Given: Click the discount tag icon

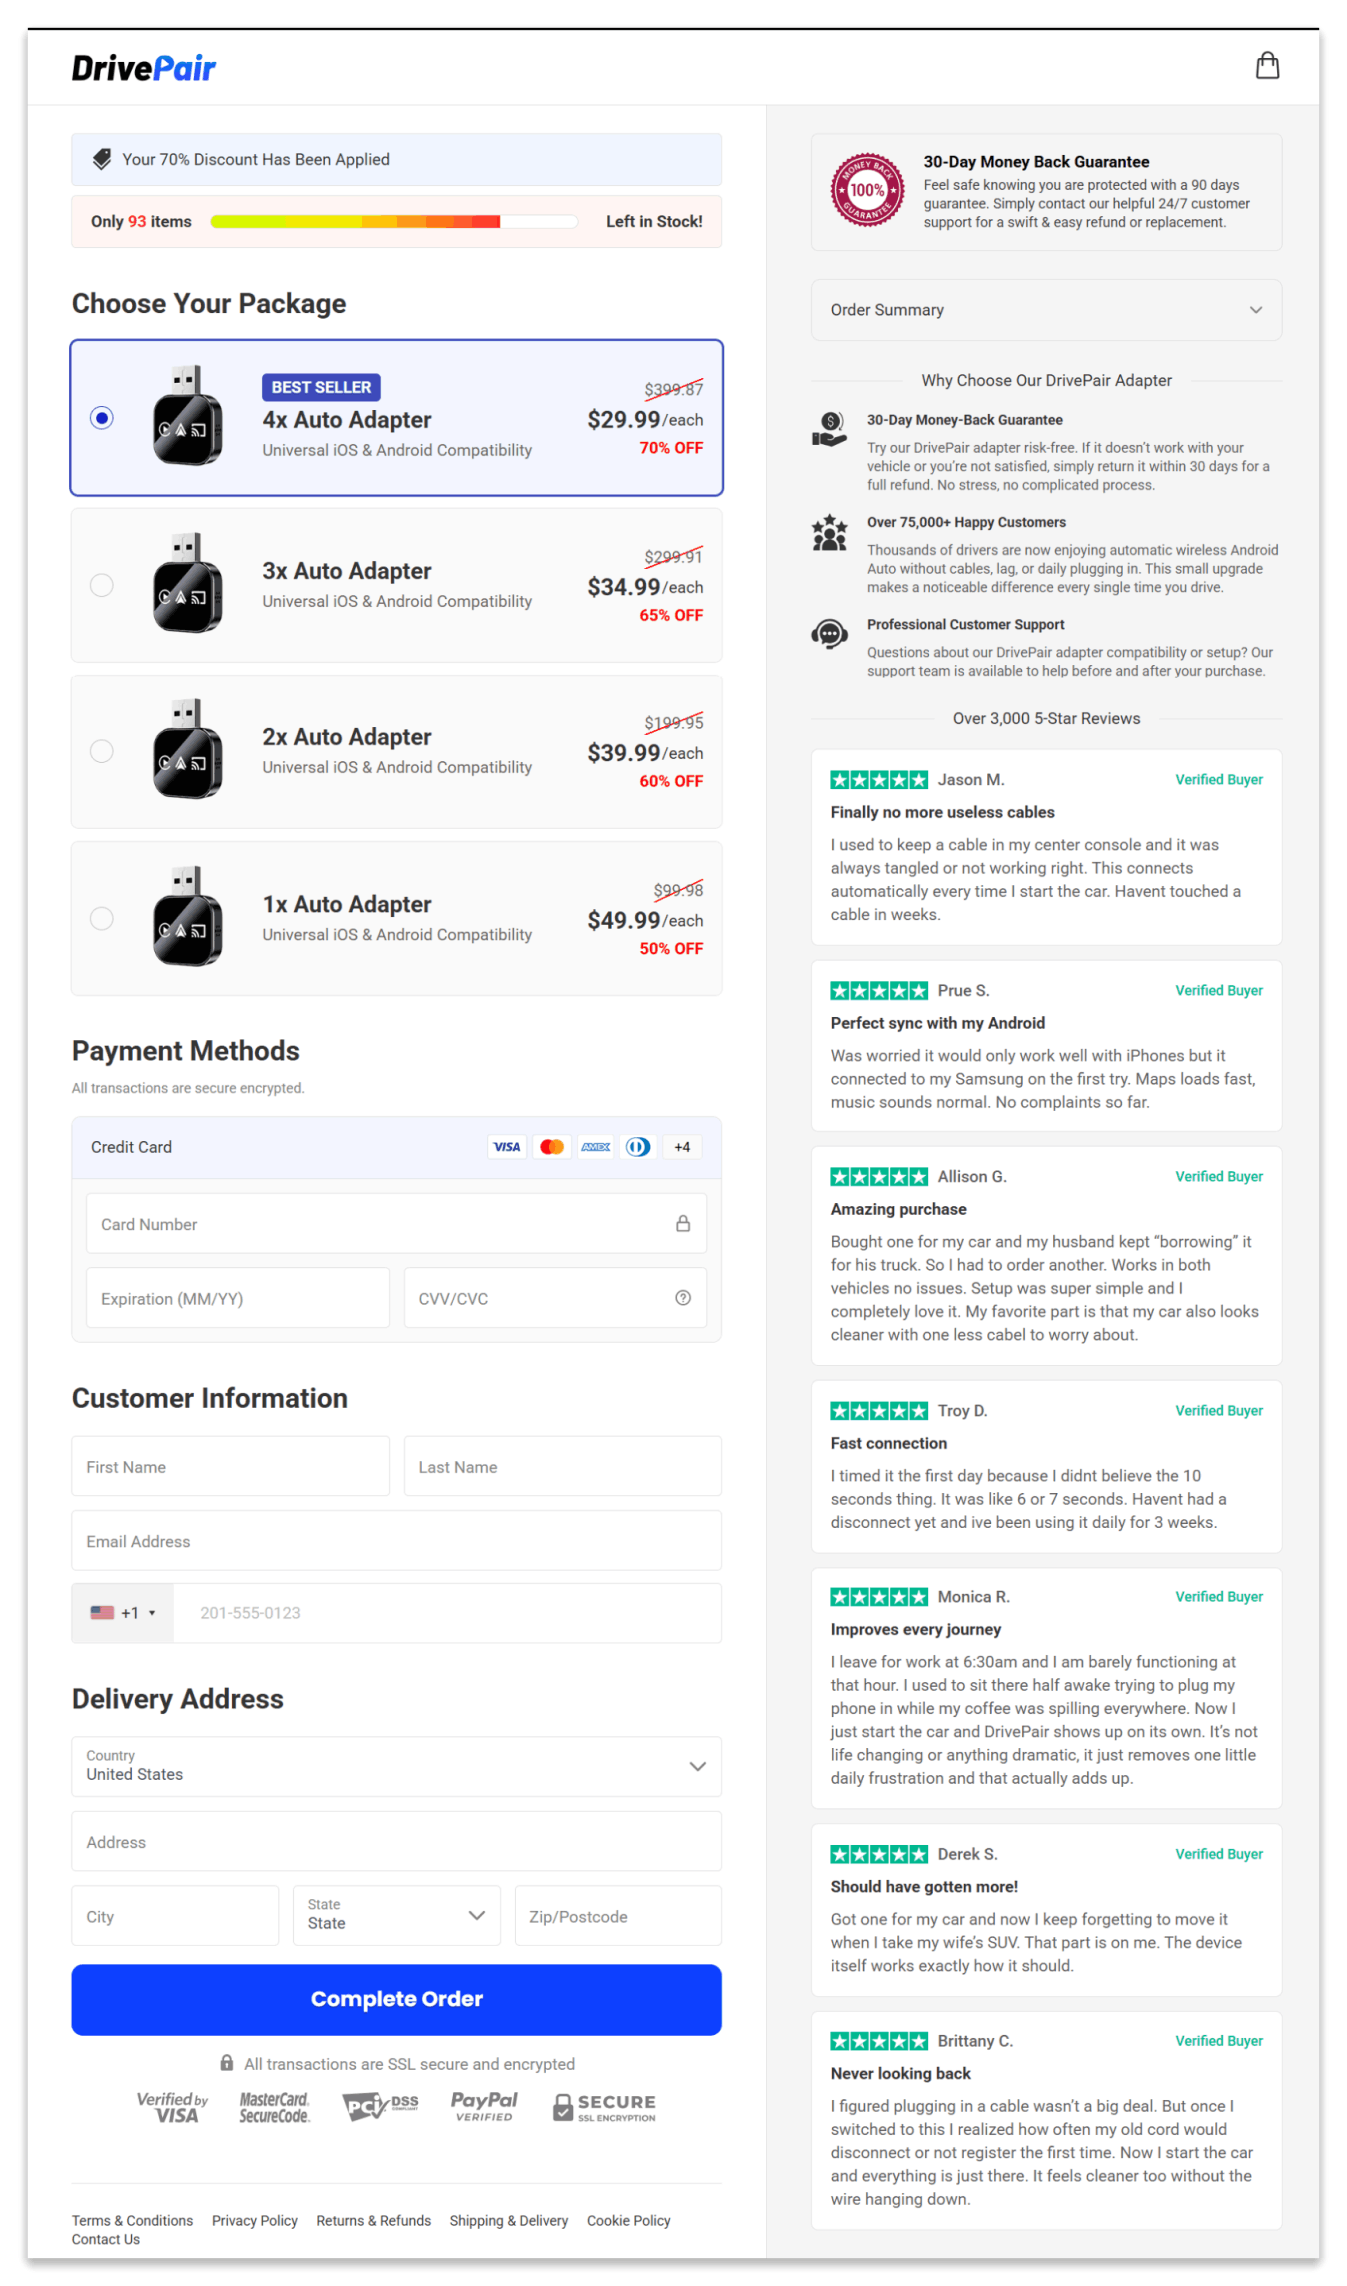Looking at the screenshot, I should 102,159.
